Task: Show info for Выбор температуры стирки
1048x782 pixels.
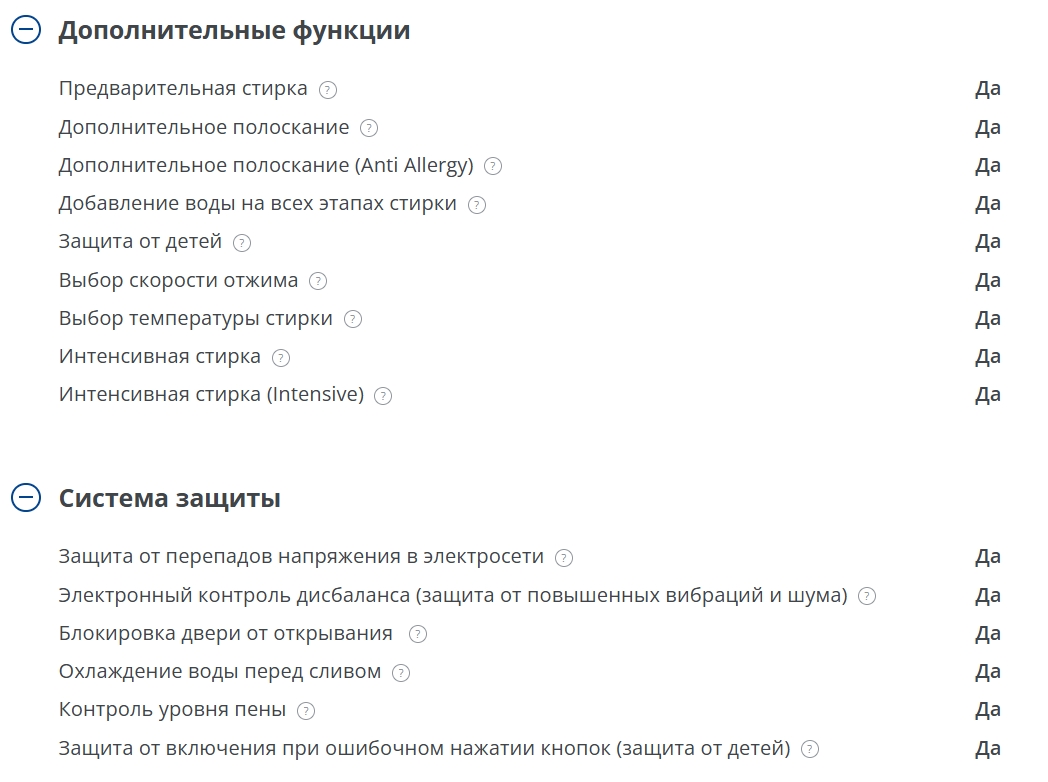Action: 353,320
